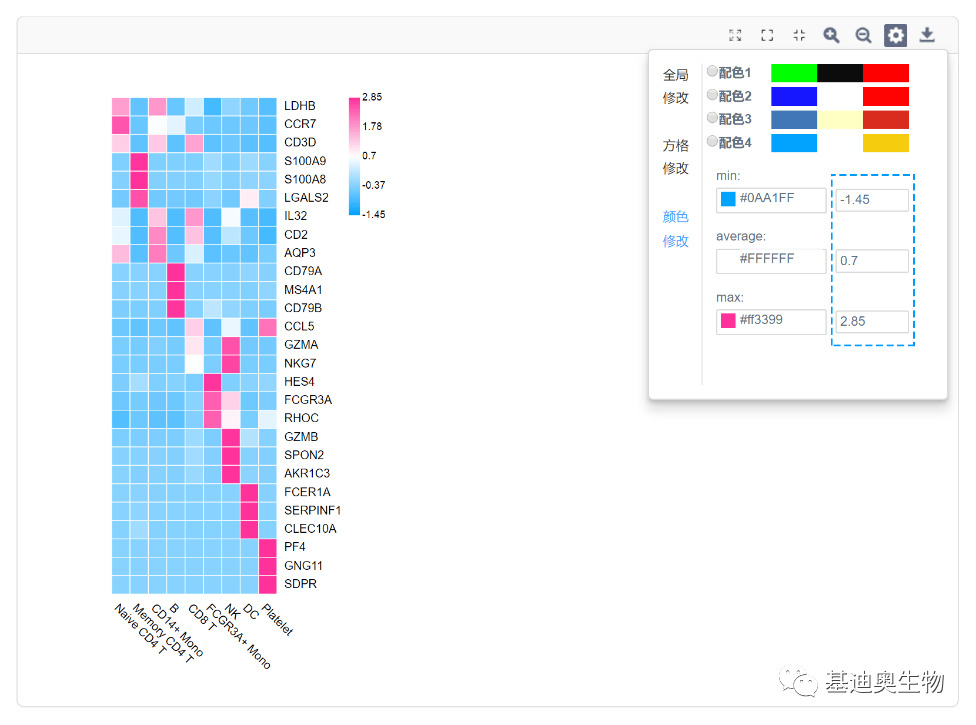Click the FCER1A gene row label
Screen dimensions: 976x725
(x=307, y=492)
